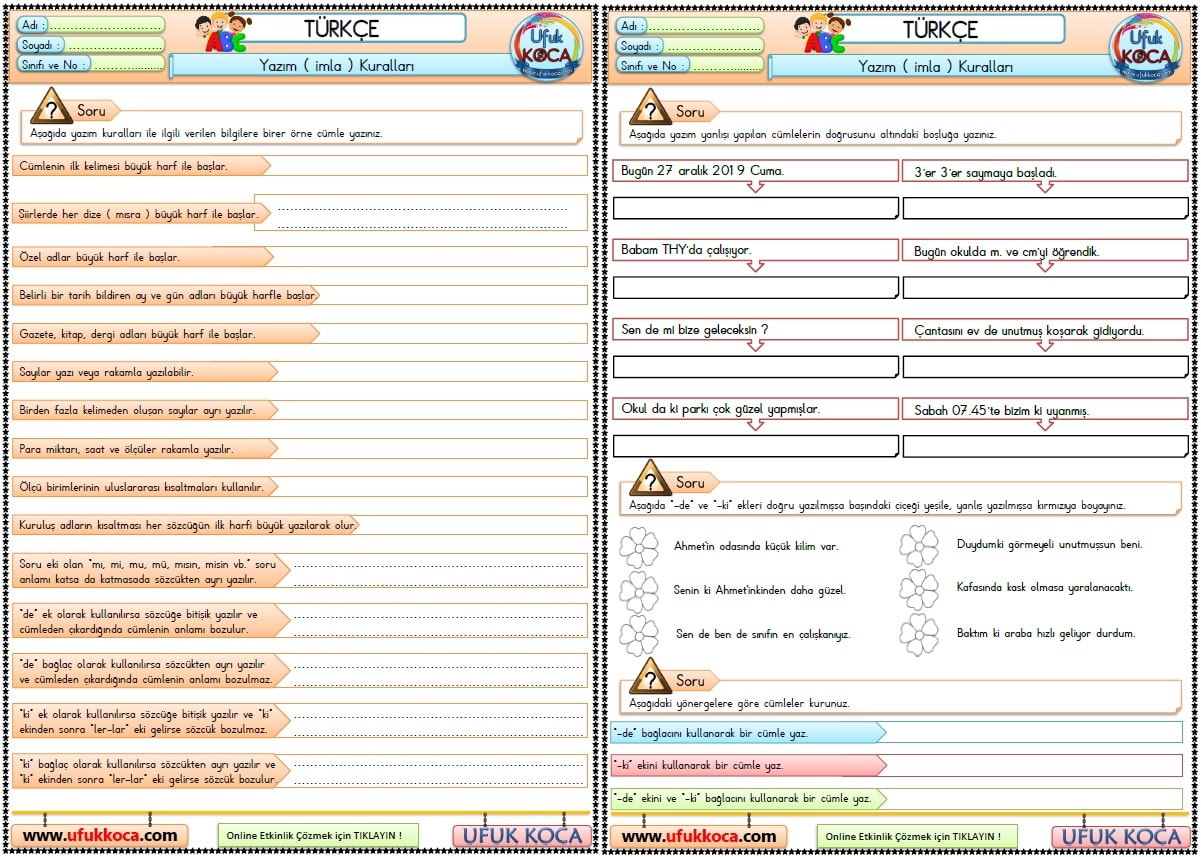1201x857 pixels.
Task: Click the question mark icon beside the left page Soru
Action: coord(50,107)
